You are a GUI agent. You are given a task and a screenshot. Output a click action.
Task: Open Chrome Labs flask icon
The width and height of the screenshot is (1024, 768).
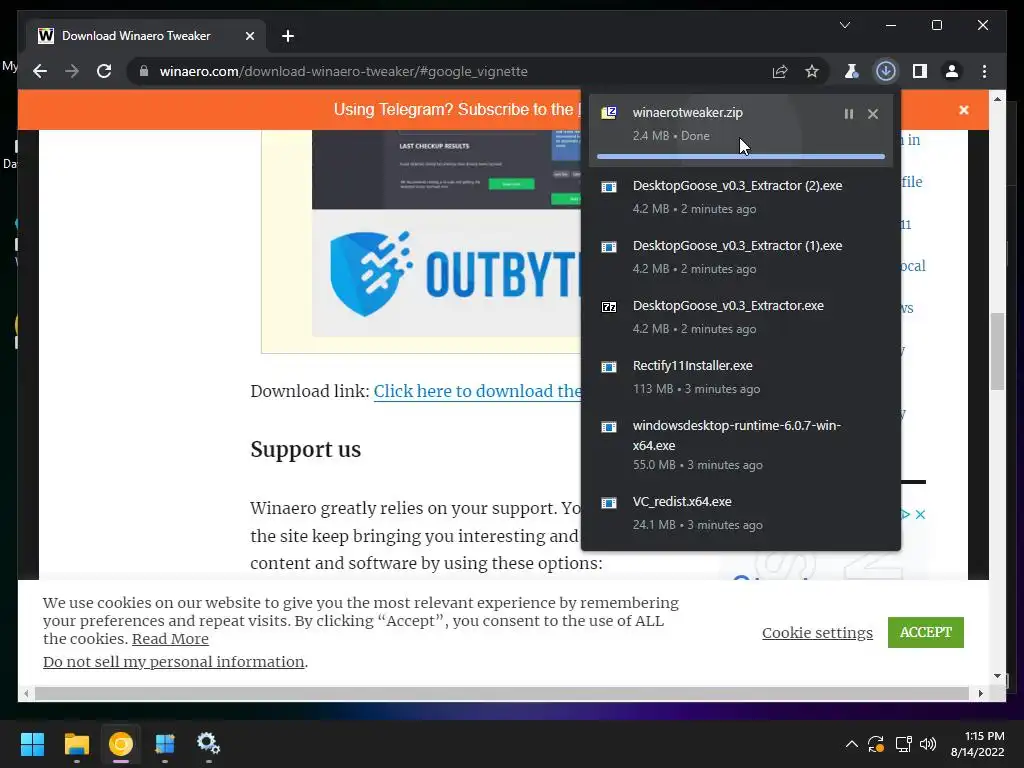pyautogui.click(x=852, y=71)
